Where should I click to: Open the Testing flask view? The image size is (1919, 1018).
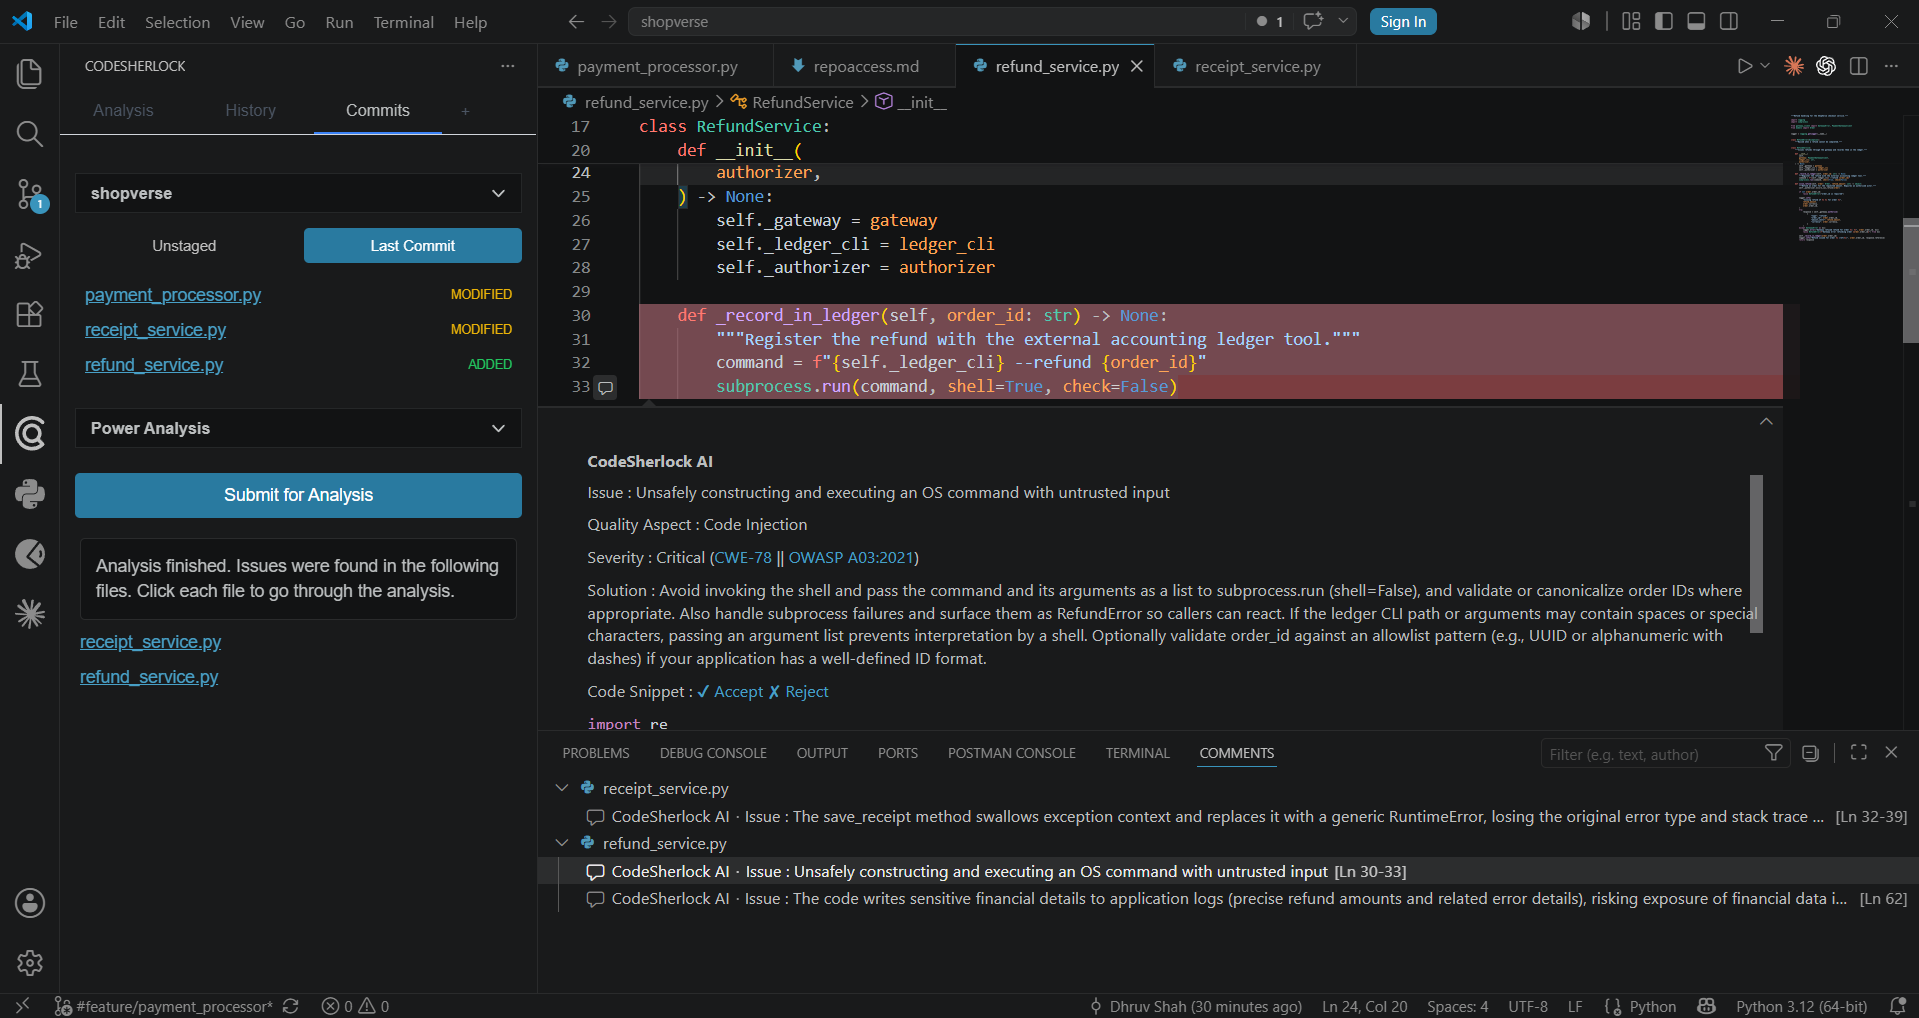29,374
